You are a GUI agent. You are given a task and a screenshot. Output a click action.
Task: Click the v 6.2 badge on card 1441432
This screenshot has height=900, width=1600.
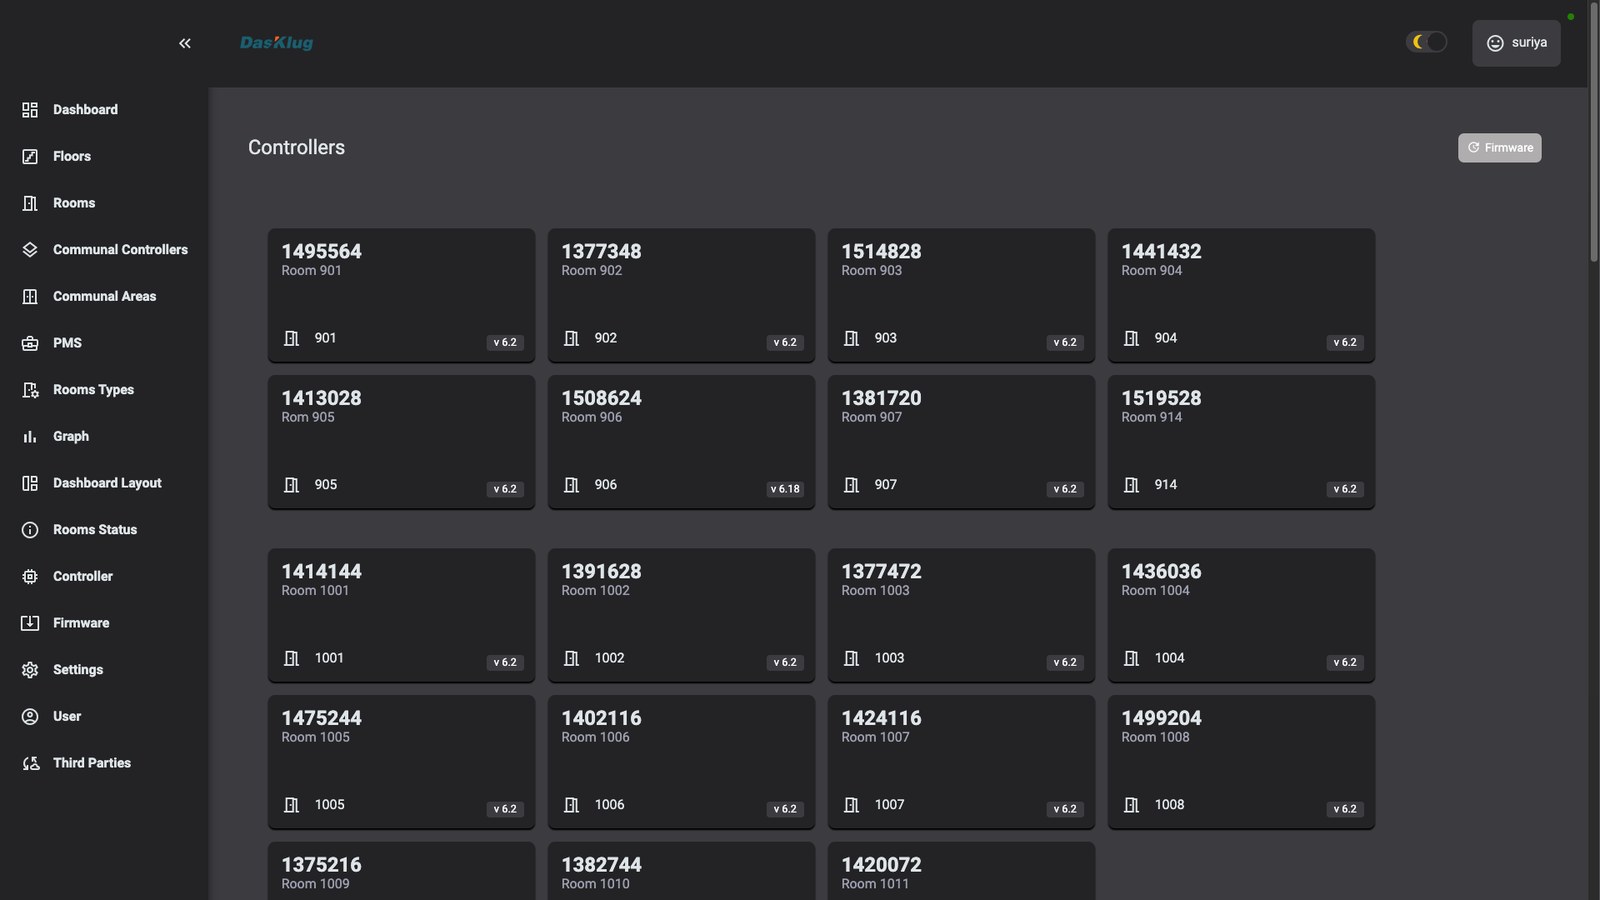(x=1345, y=342)
